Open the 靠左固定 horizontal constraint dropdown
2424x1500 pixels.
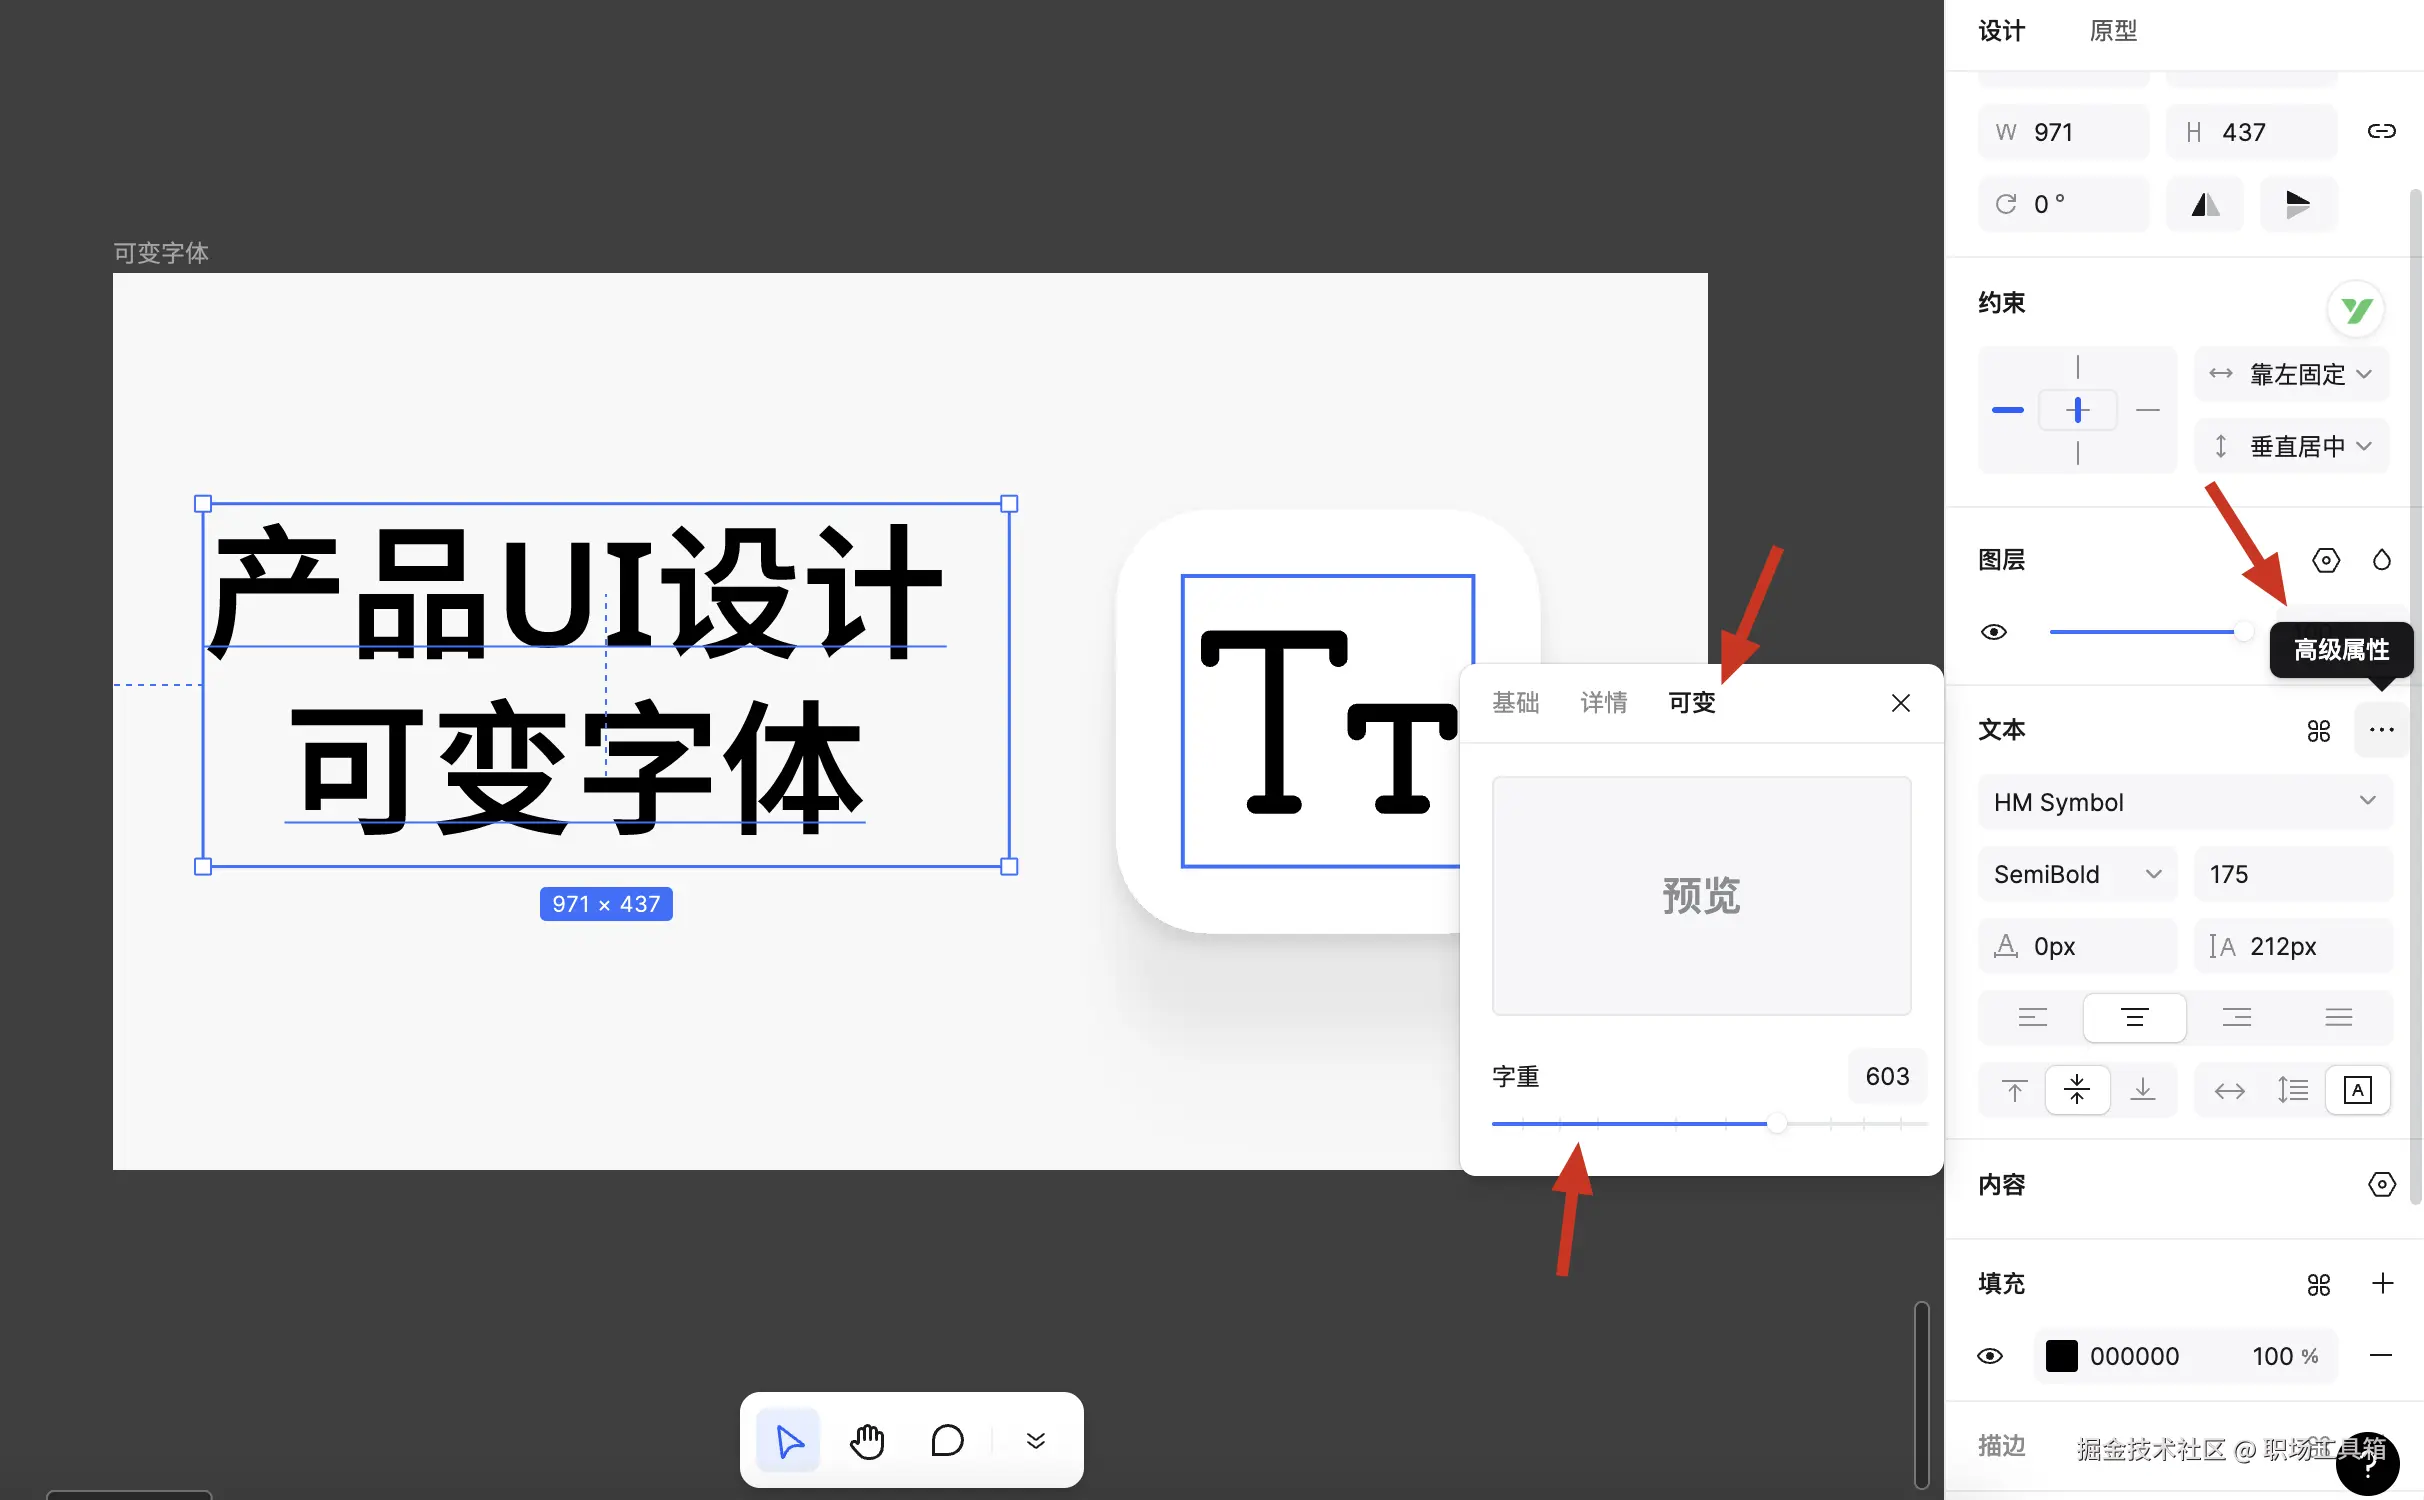2291,374
